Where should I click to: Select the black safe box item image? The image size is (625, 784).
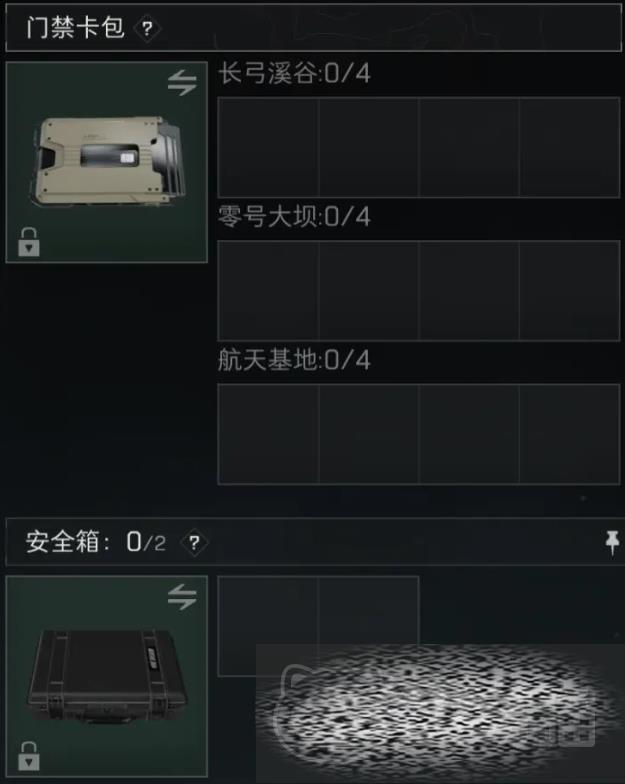pos(108,677)
